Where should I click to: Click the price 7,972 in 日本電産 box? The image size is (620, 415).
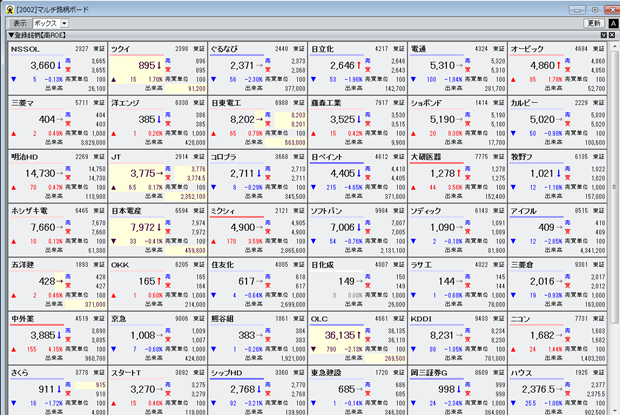(x=143, y=227)
